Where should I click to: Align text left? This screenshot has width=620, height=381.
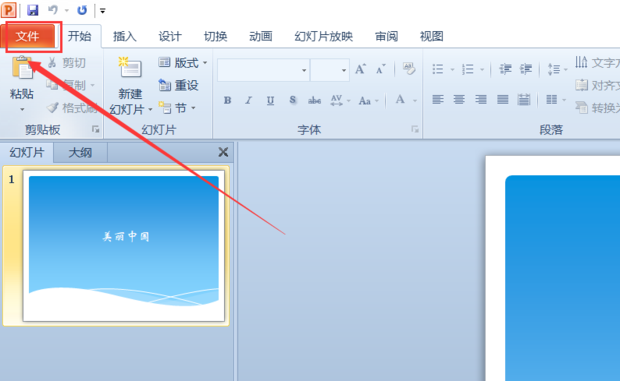(x=438, y=99)
